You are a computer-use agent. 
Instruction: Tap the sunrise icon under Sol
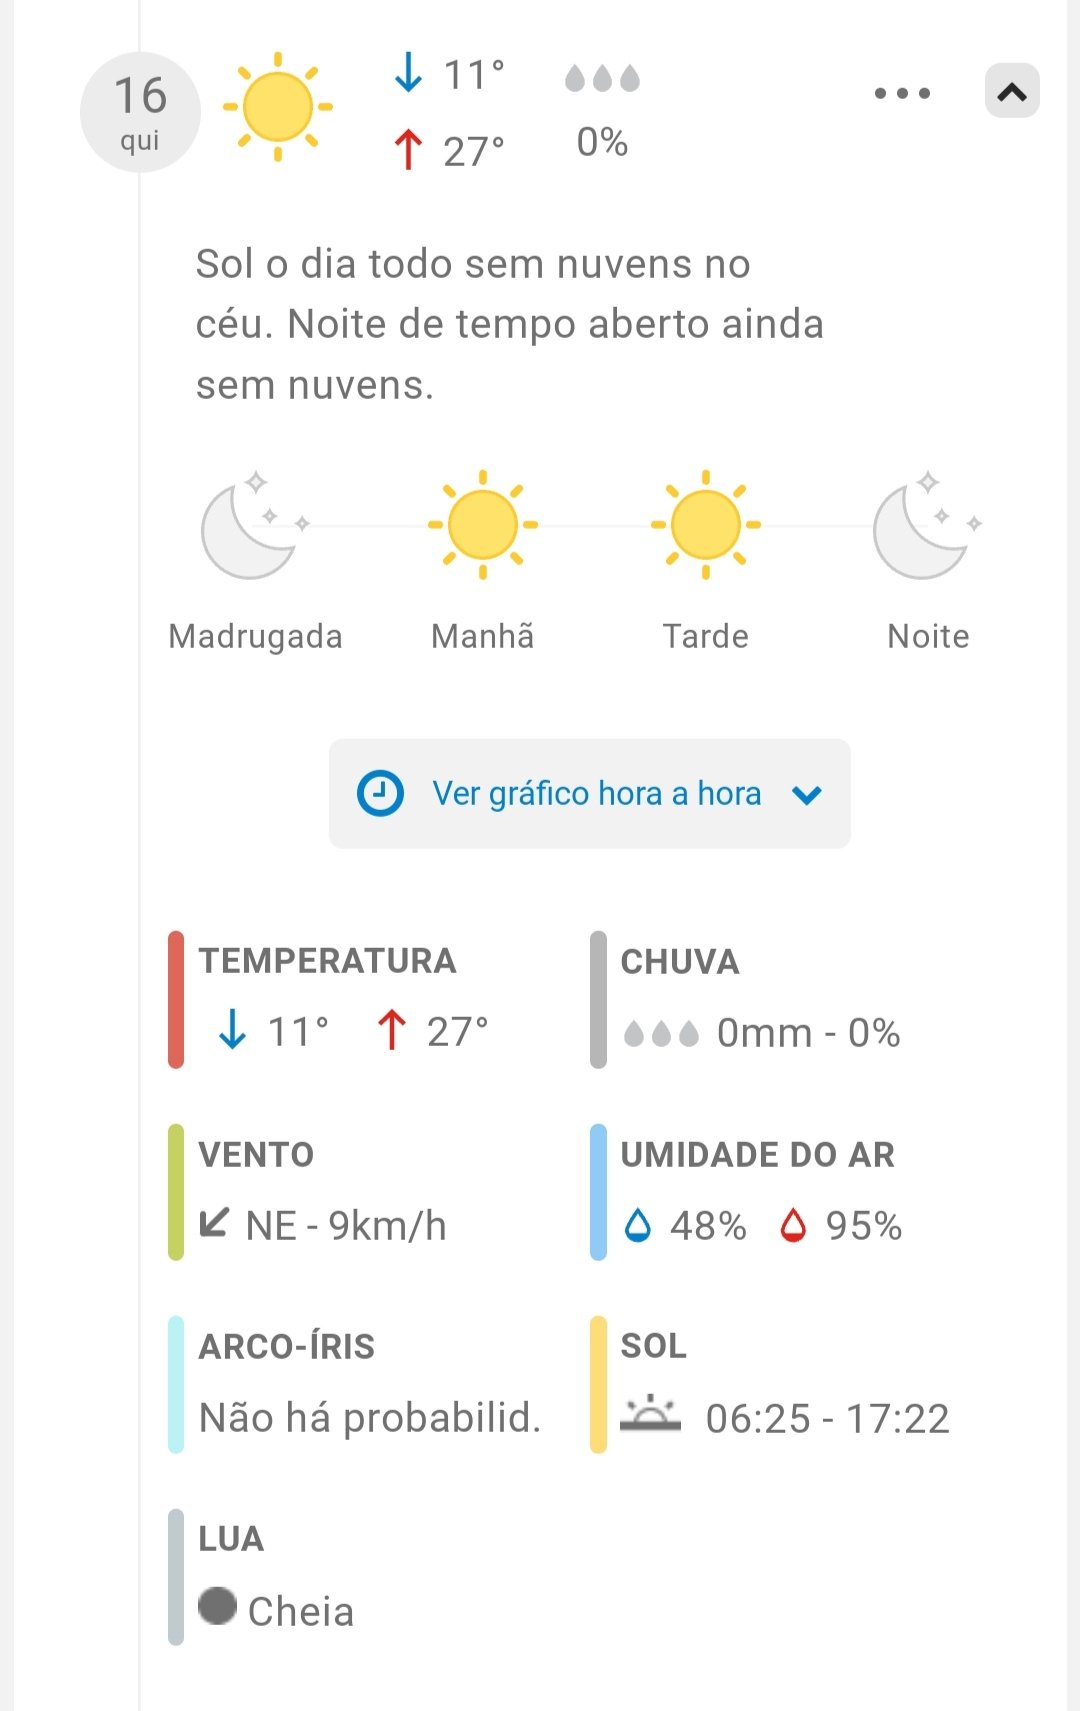[650, 1414]
